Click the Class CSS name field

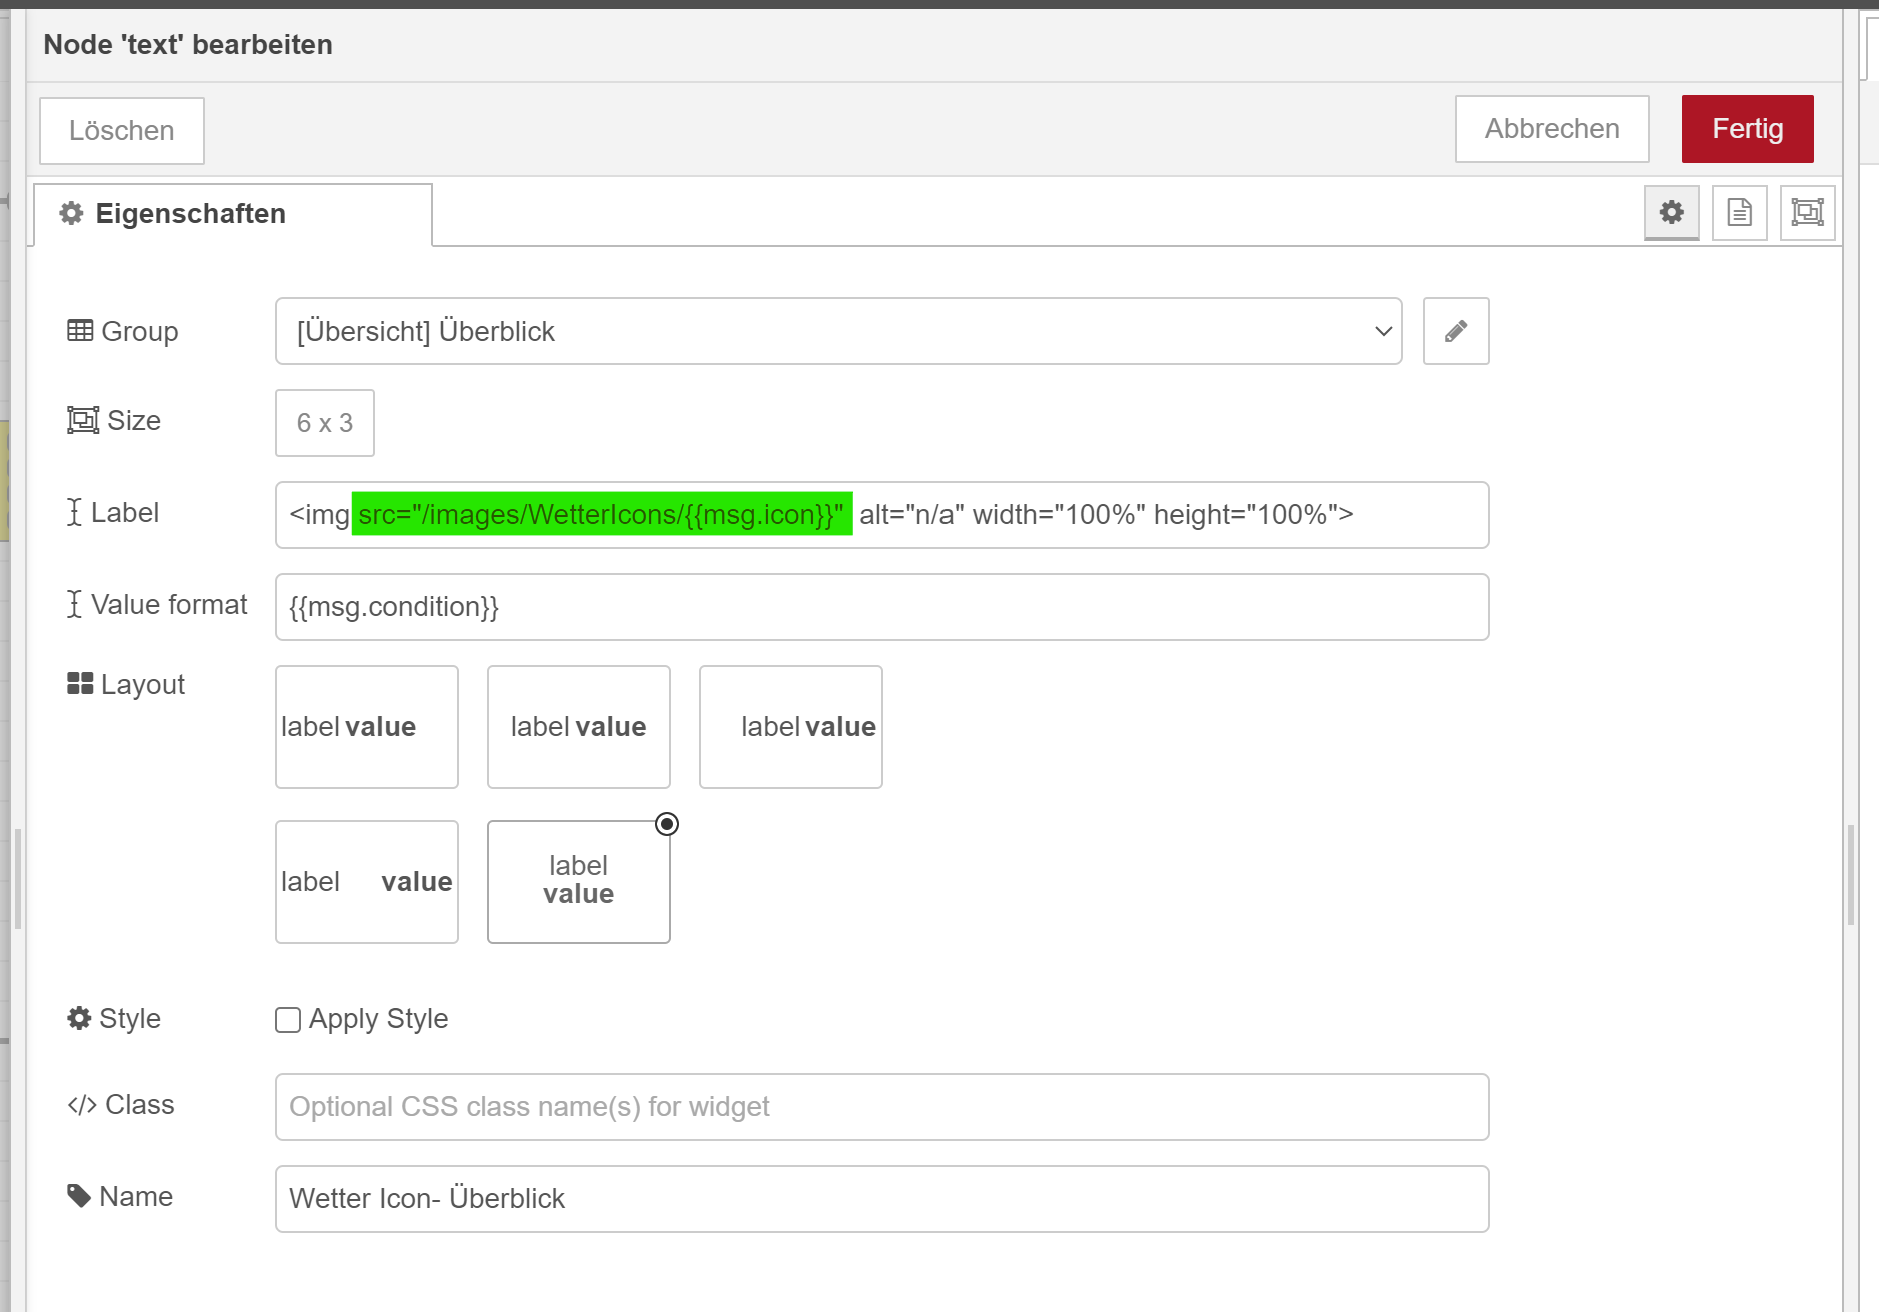(x=881, y=1107)
